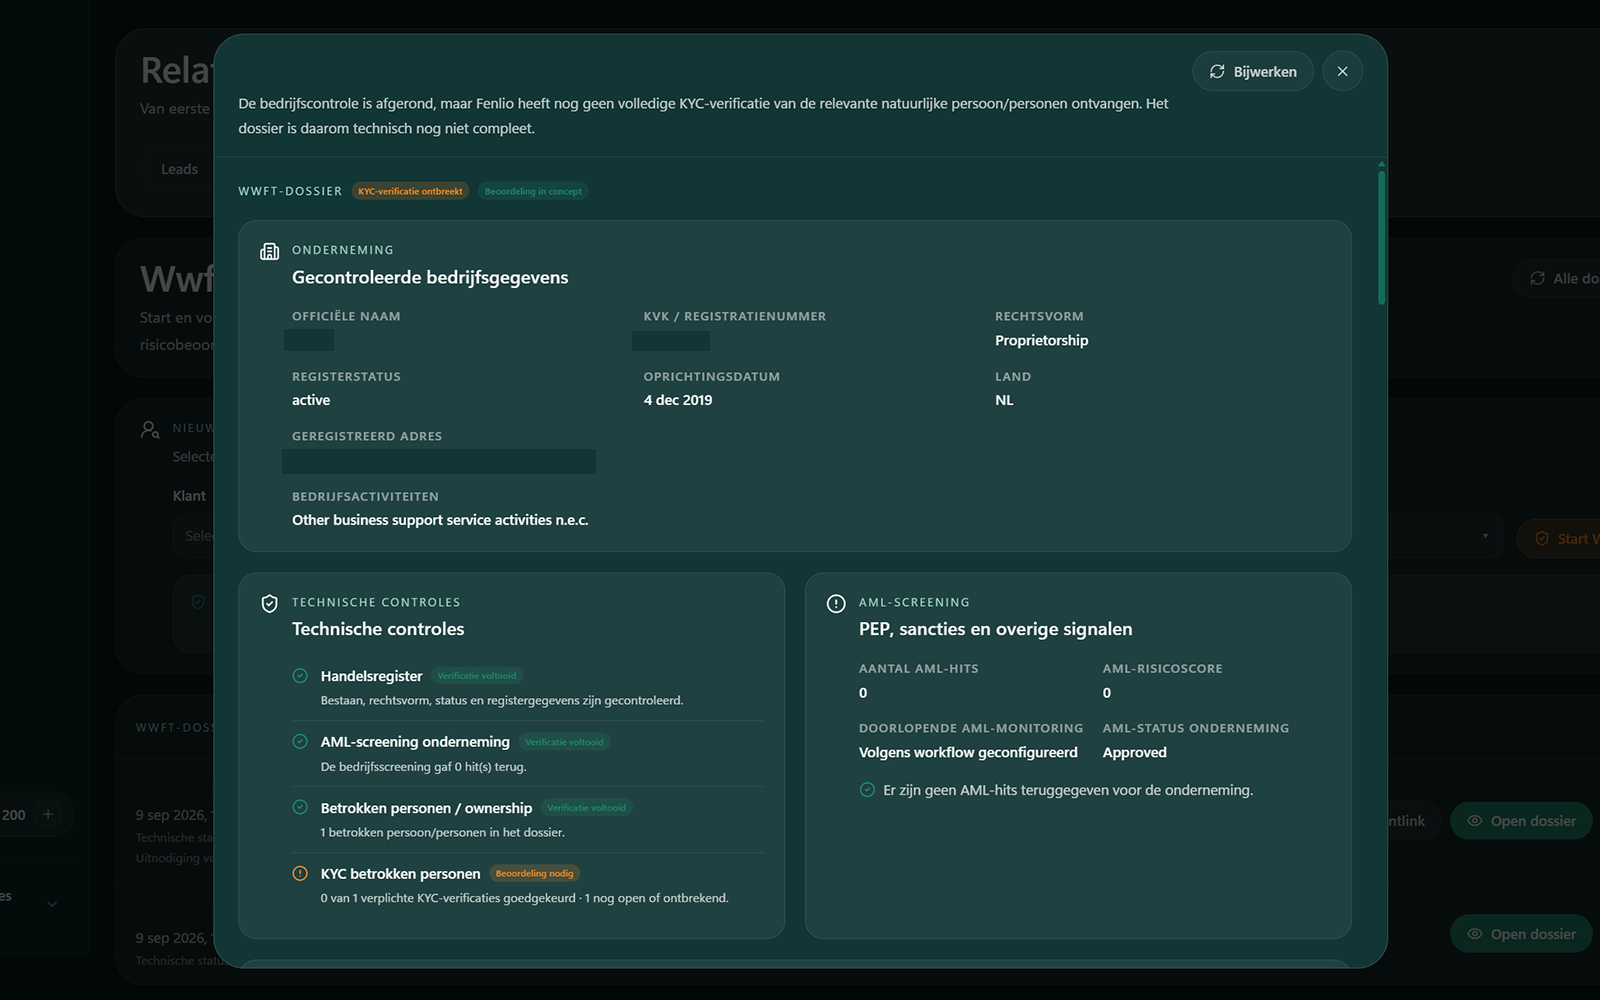Click the eye icon on first Open dossier

[x=1475, y=821]
